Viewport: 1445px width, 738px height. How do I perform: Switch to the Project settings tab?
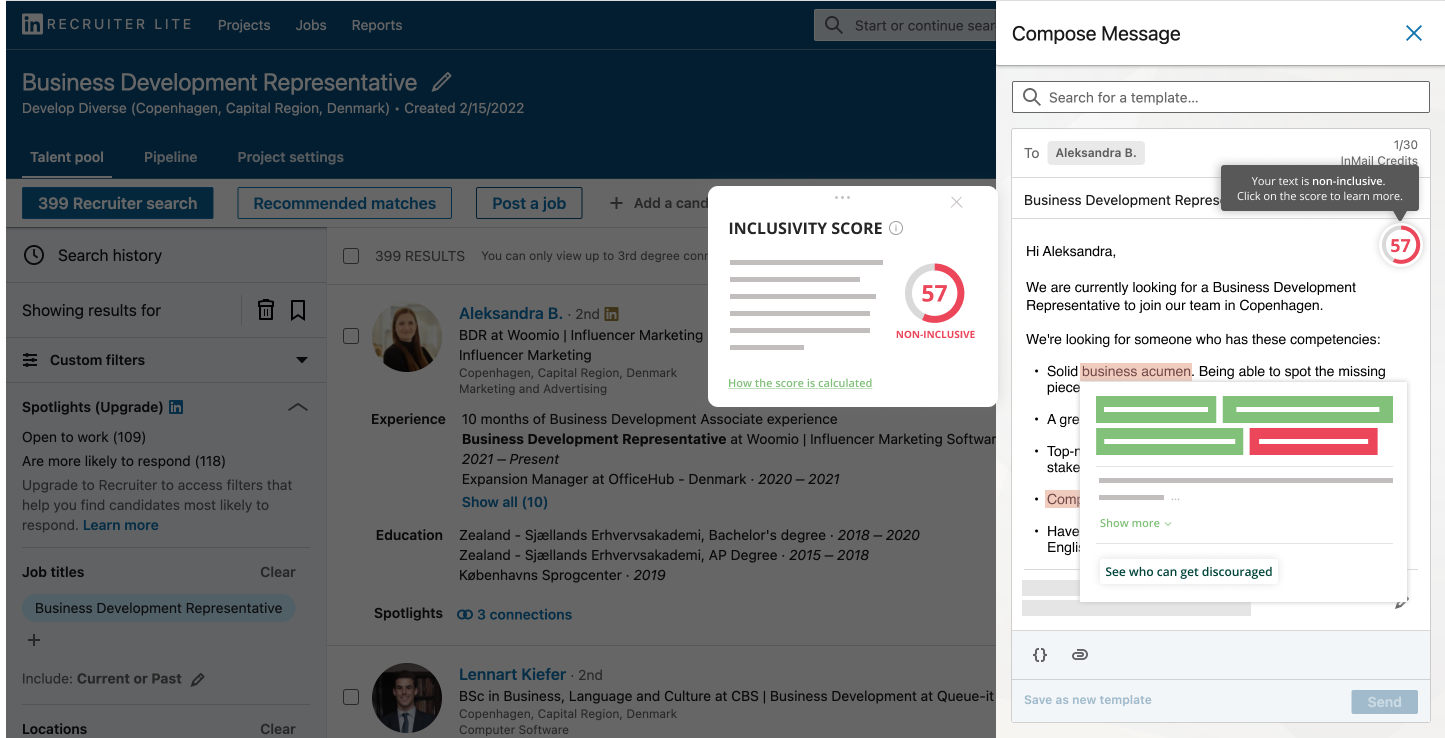click(x=290, y=157)
